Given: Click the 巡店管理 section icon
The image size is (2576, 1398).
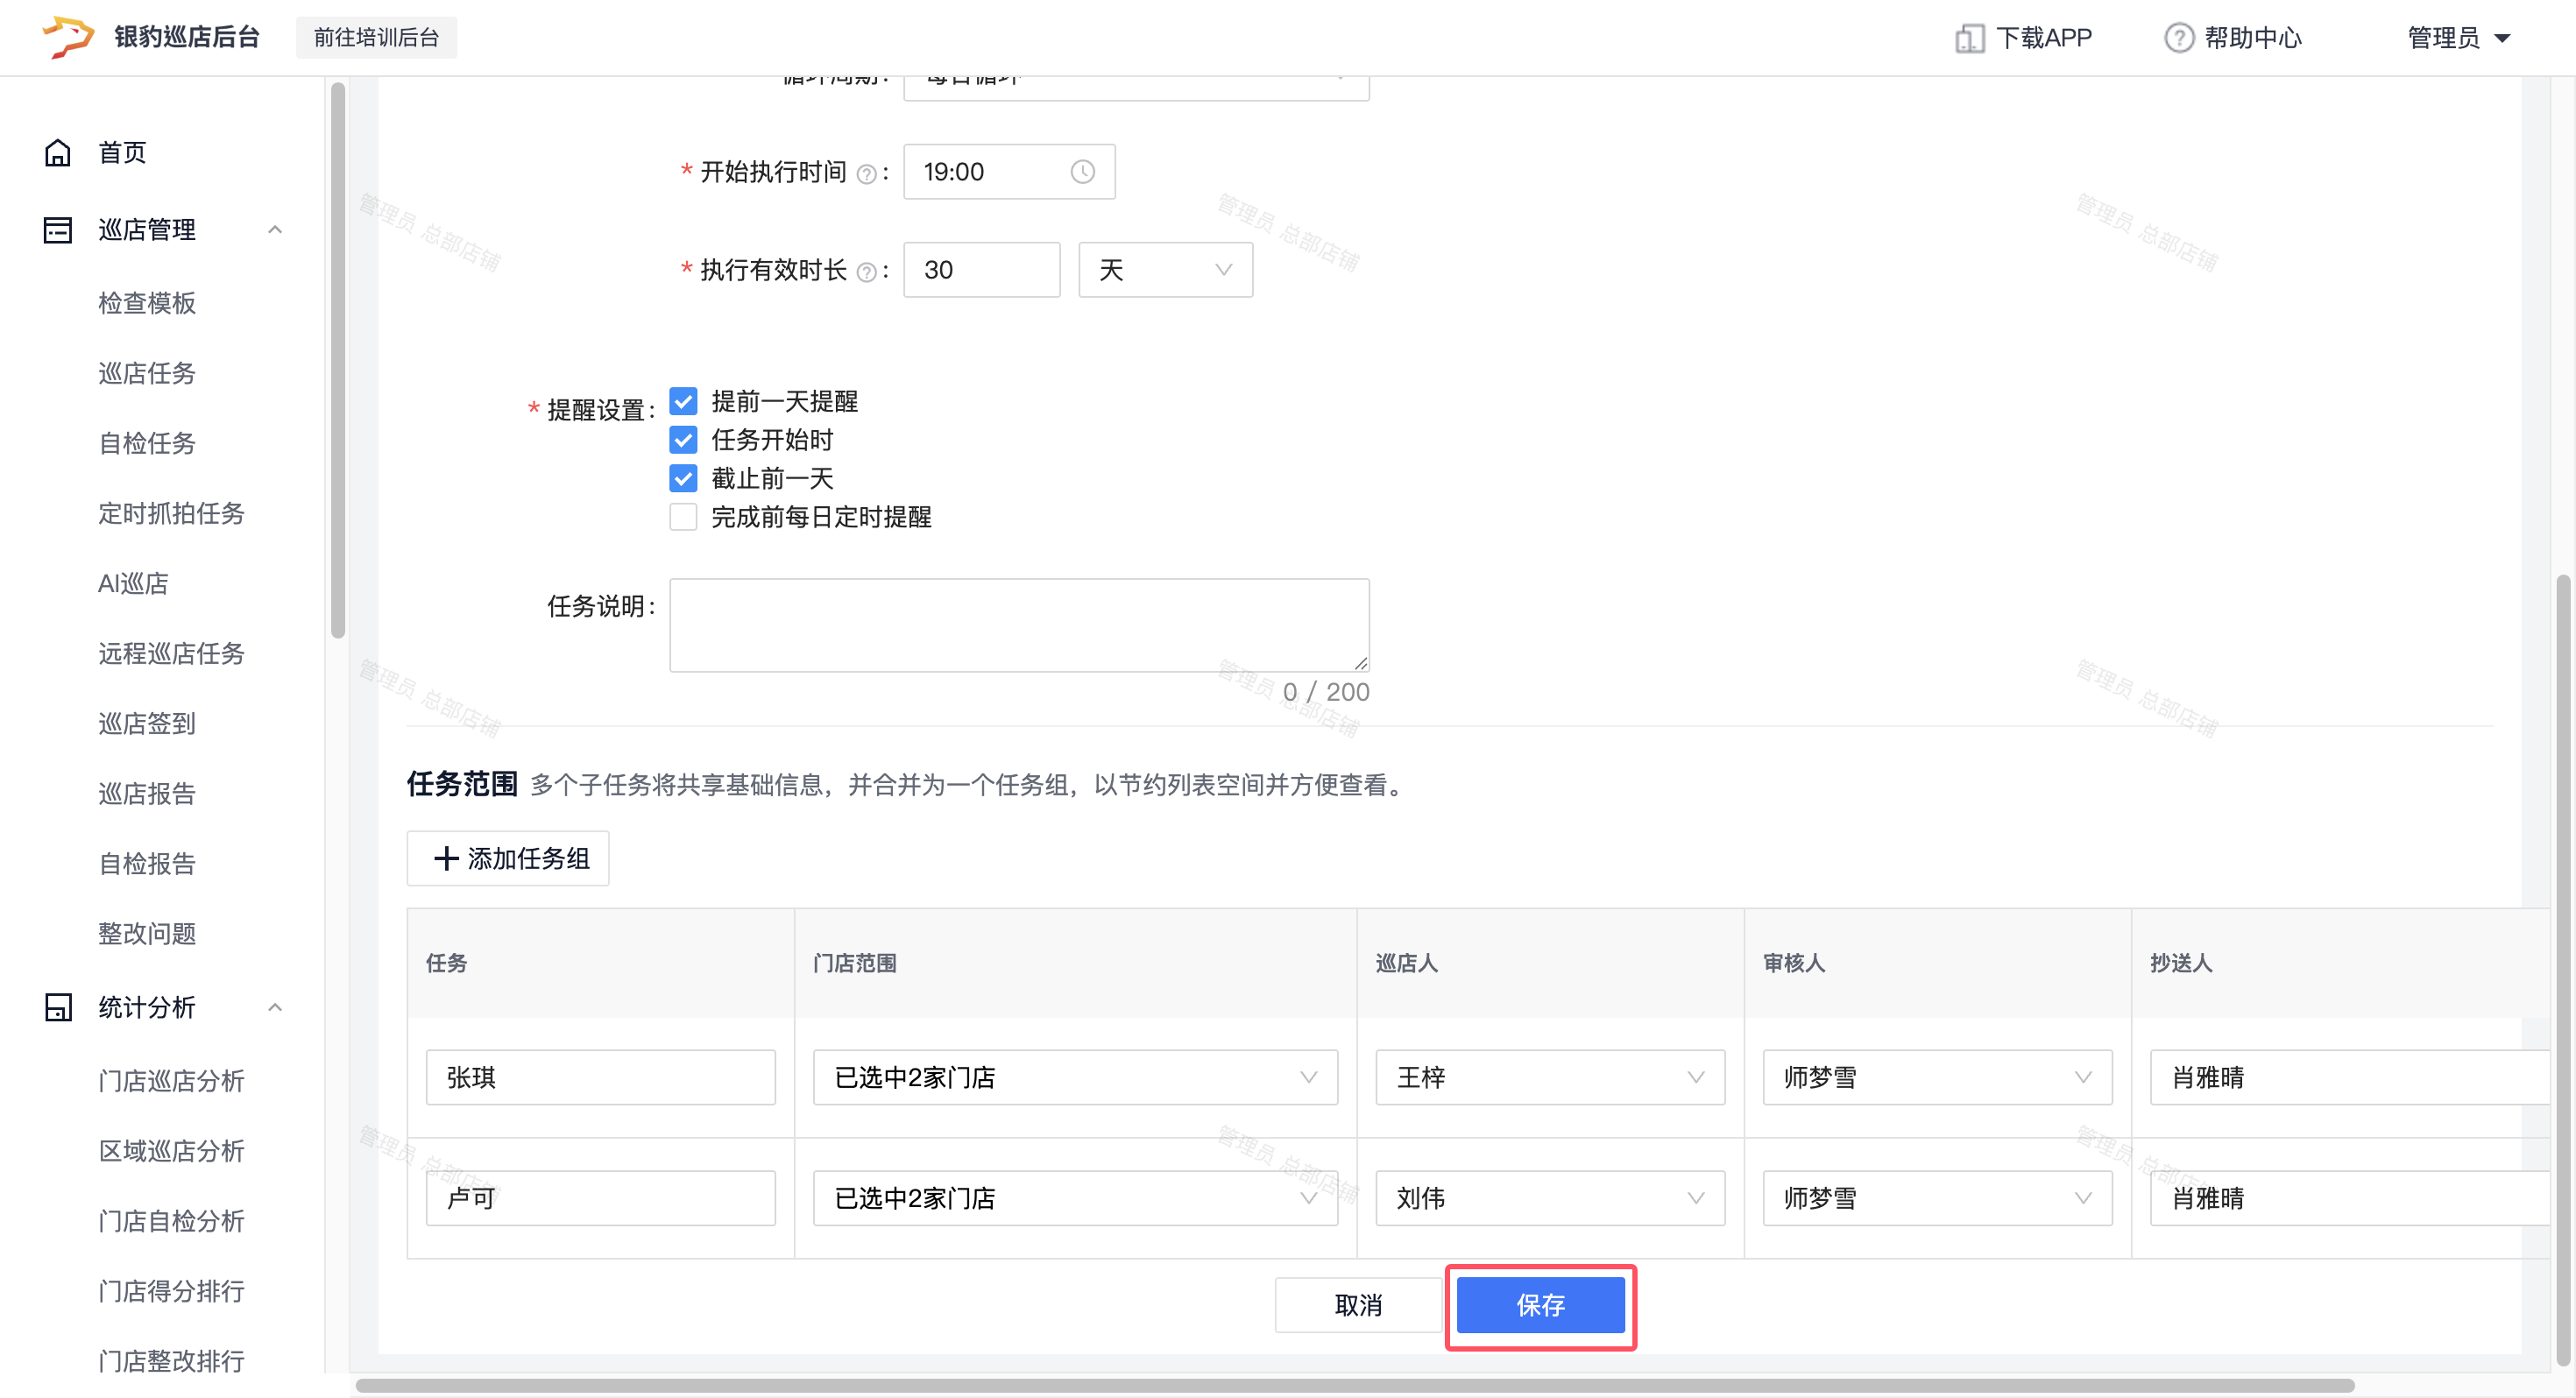Looking at the screenshot, I should point(58,230).
